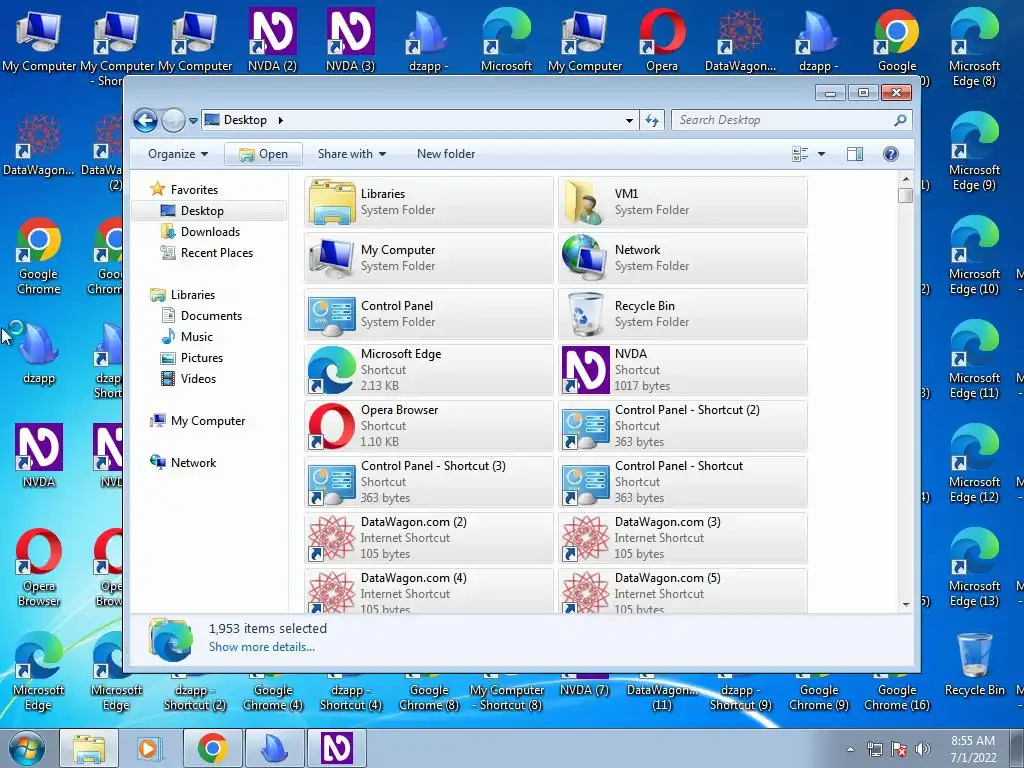Select the NVDA (3) desktop icon
This screenshot has width=1024, height=768.
351,40
